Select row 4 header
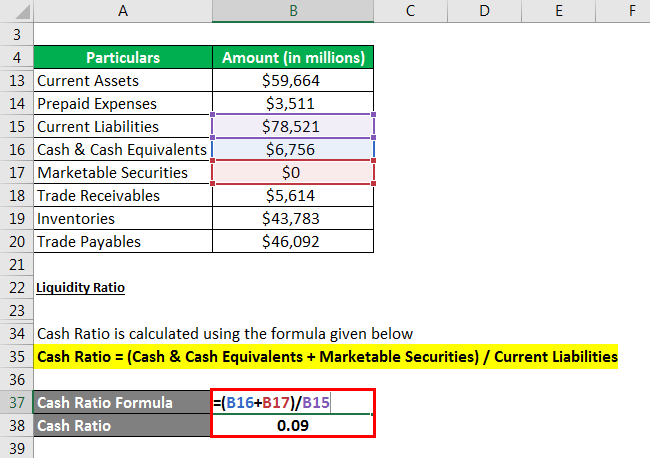Screen dimensions: 650x458 17,57
